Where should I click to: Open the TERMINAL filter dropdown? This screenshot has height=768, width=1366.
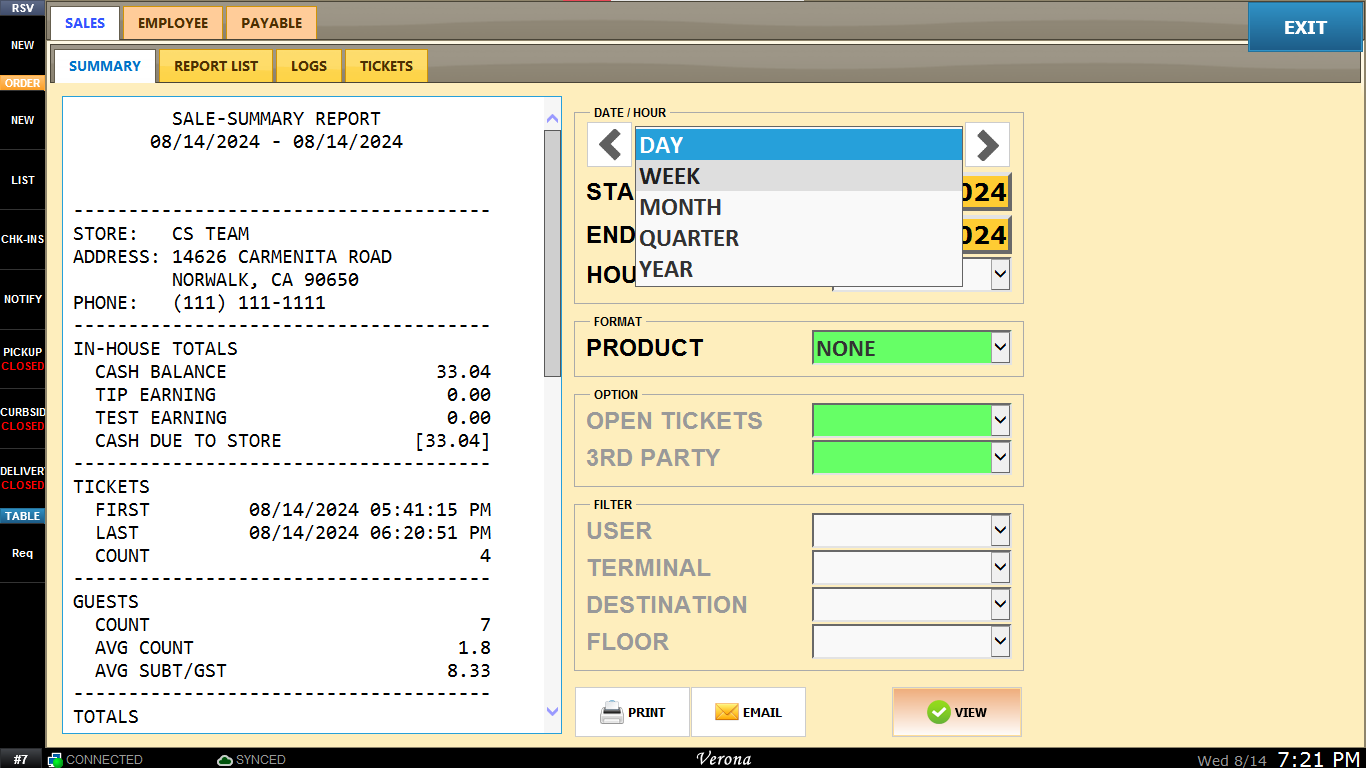pos(911,568)
